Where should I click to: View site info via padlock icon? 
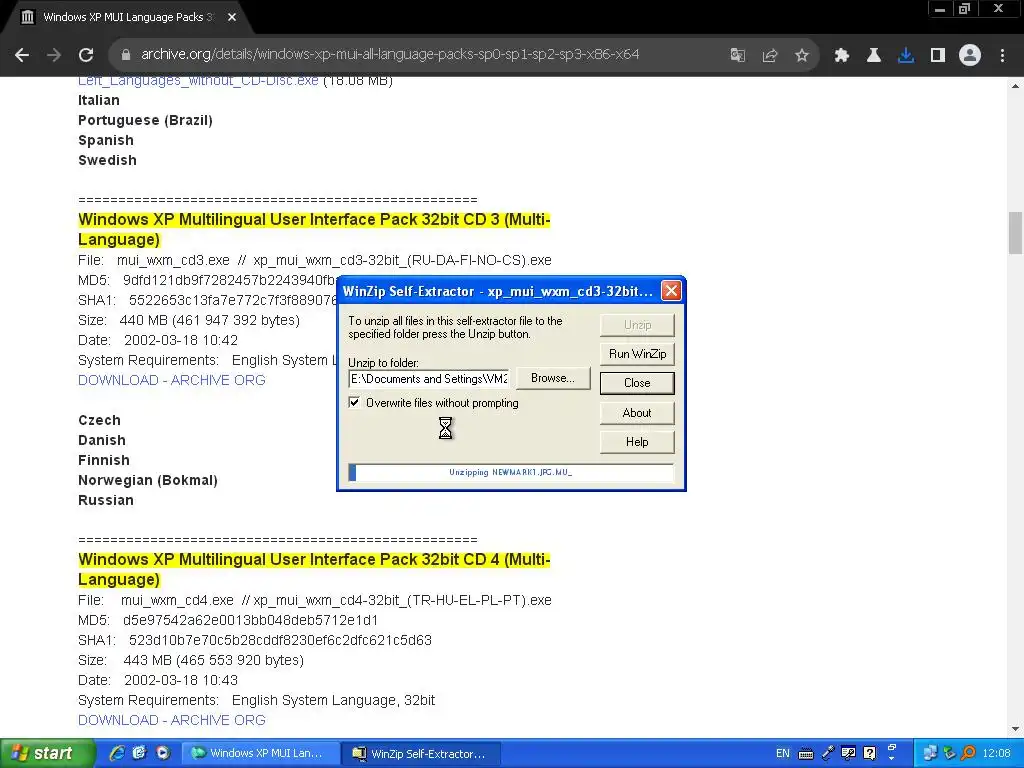pyautogui.click(x=126, y=55)
